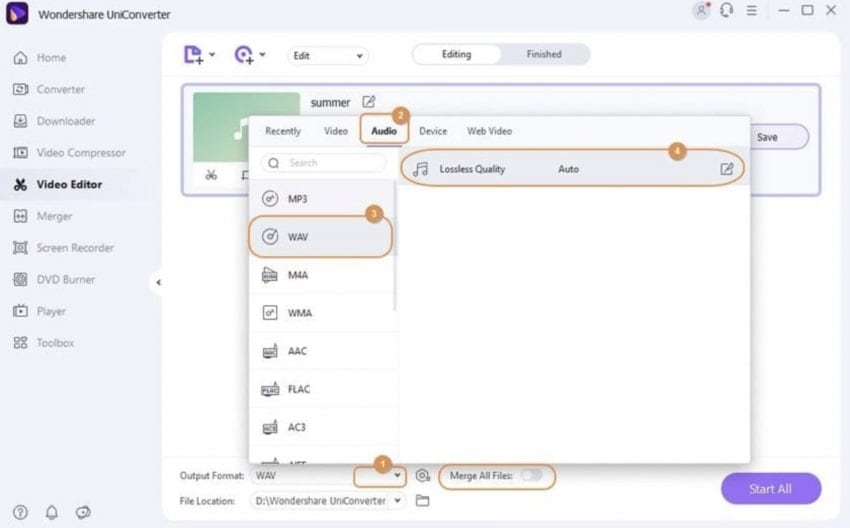The image size is (850, 528).
Task: Select the Audio format tab
Action: pos(384,131)
